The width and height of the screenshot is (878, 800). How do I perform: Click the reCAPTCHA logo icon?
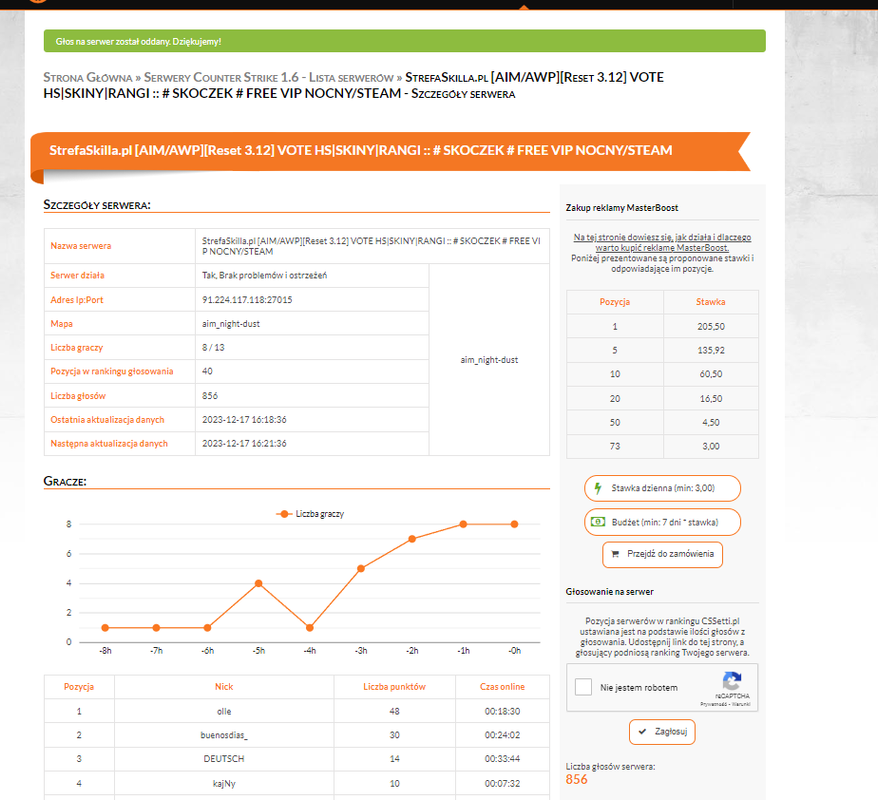tap(732, 681)
